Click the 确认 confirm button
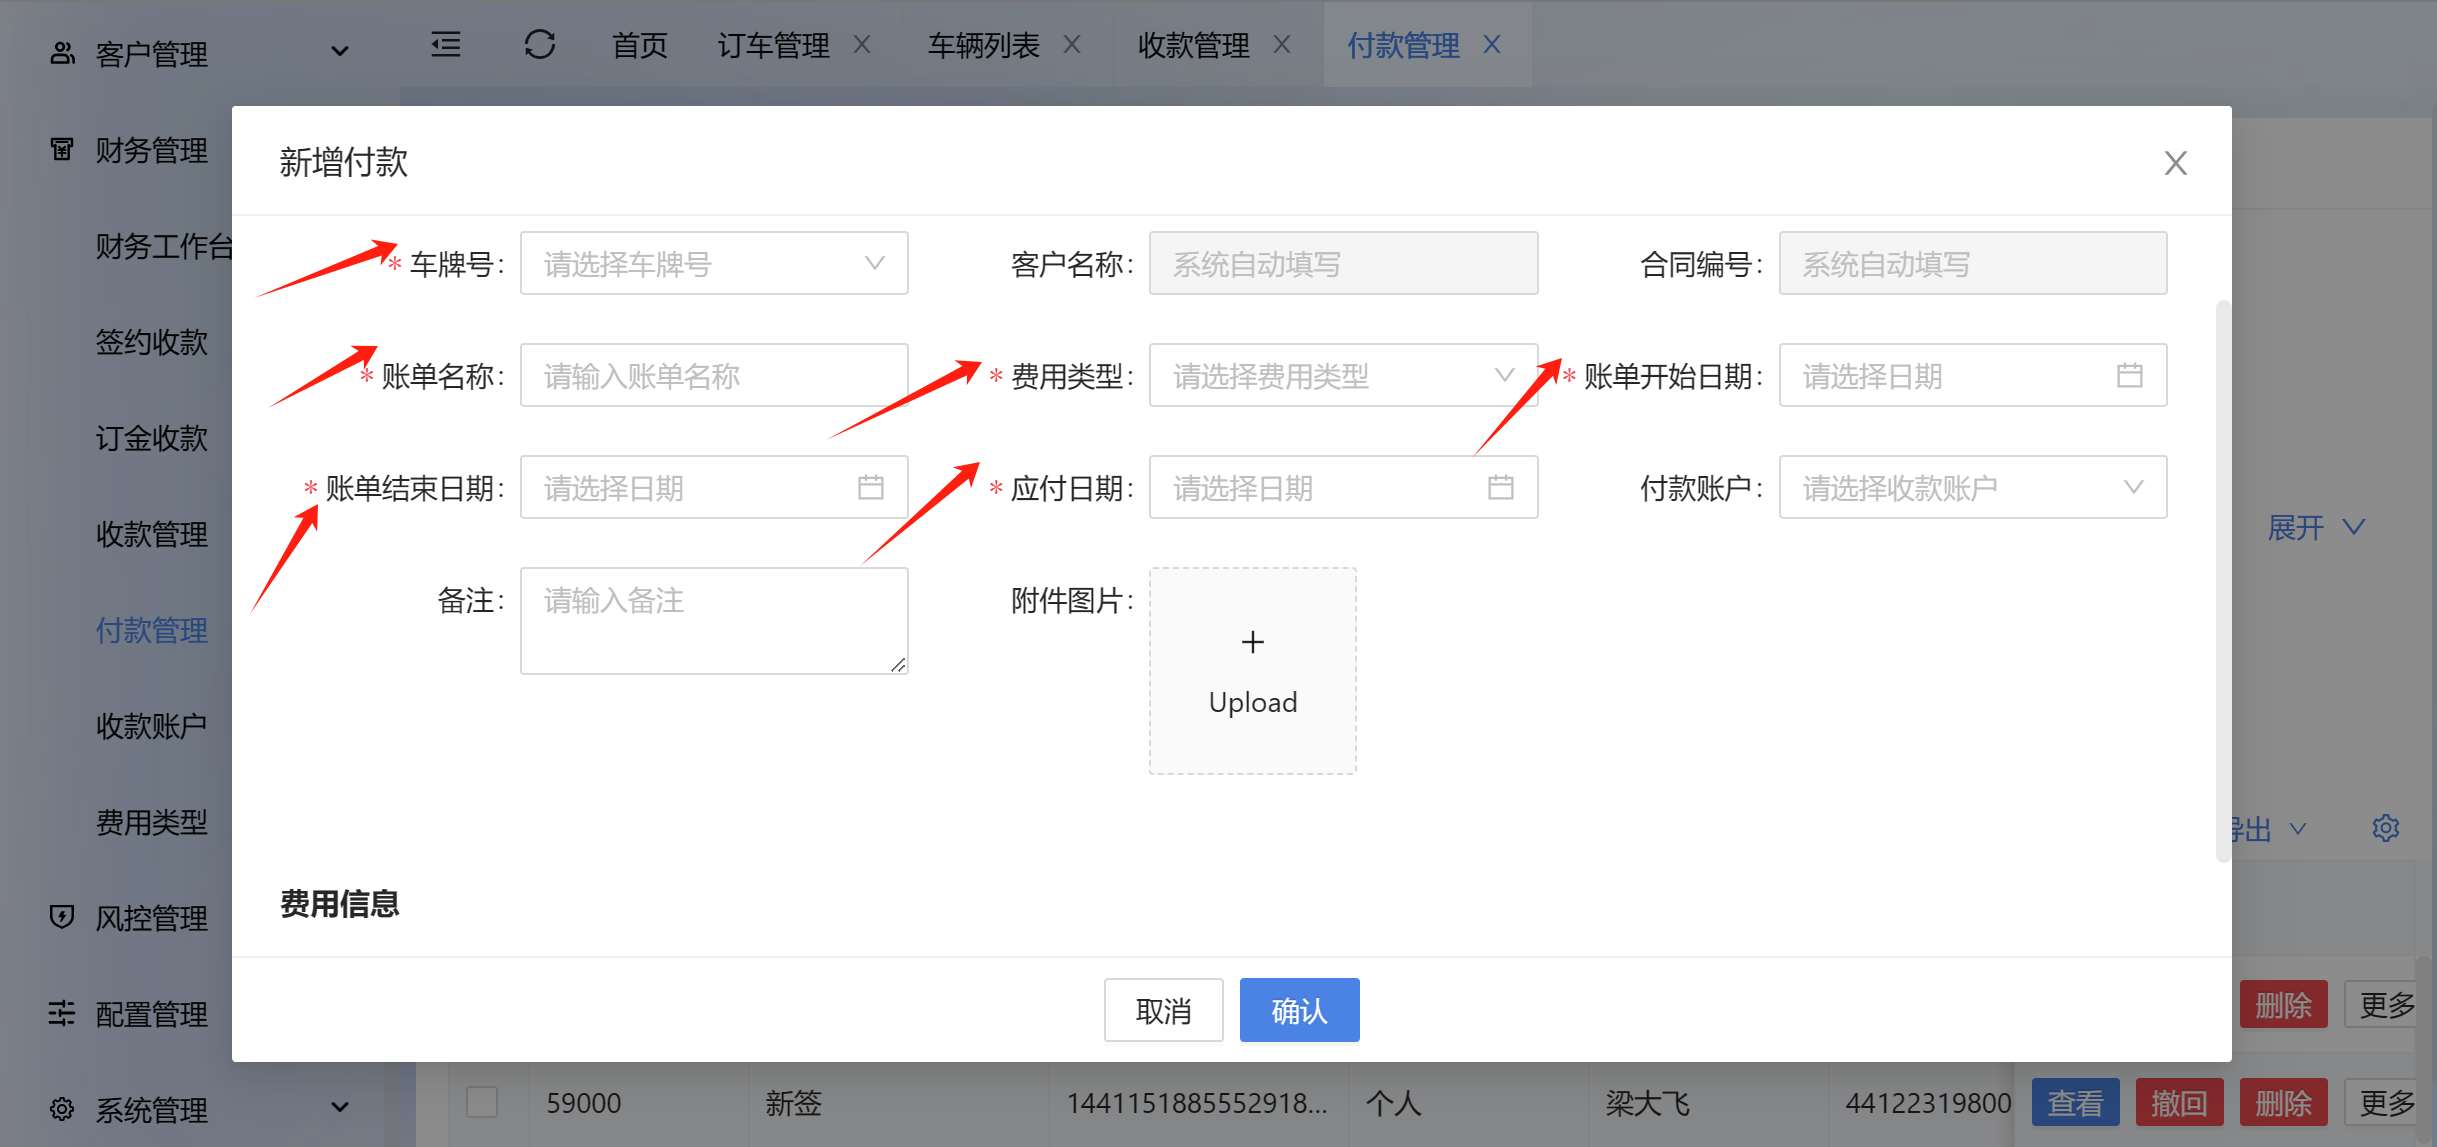This screenshot has height=1147, width=2437. pos(1299,1010)
